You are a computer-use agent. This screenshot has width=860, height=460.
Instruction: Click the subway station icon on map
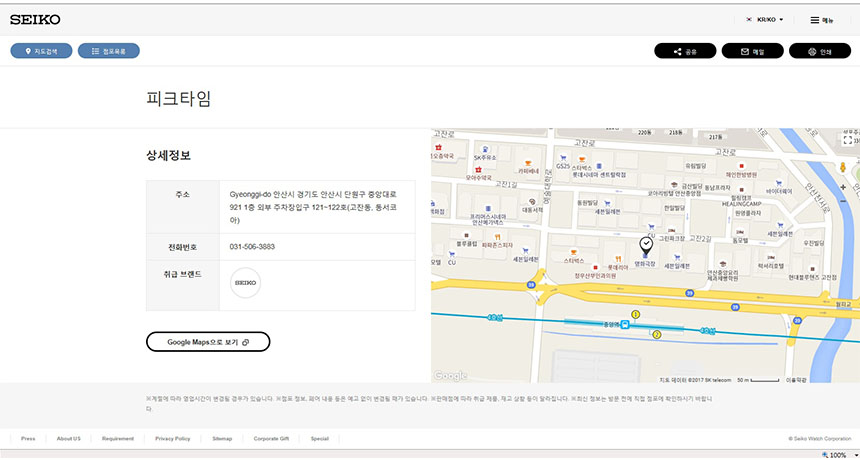[x=624, y=324]
